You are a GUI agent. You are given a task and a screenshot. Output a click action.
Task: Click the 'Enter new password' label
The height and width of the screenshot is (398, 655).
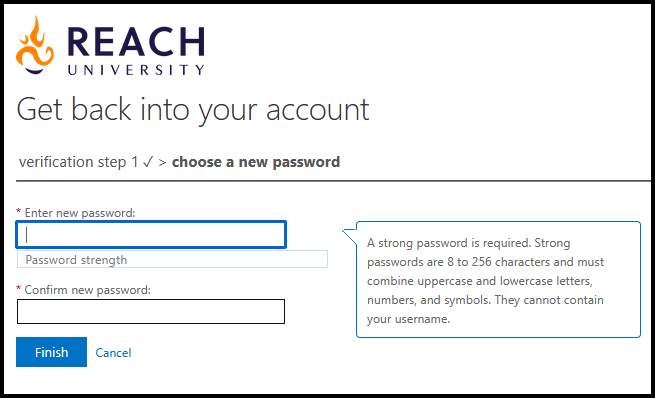pos(80,213)
